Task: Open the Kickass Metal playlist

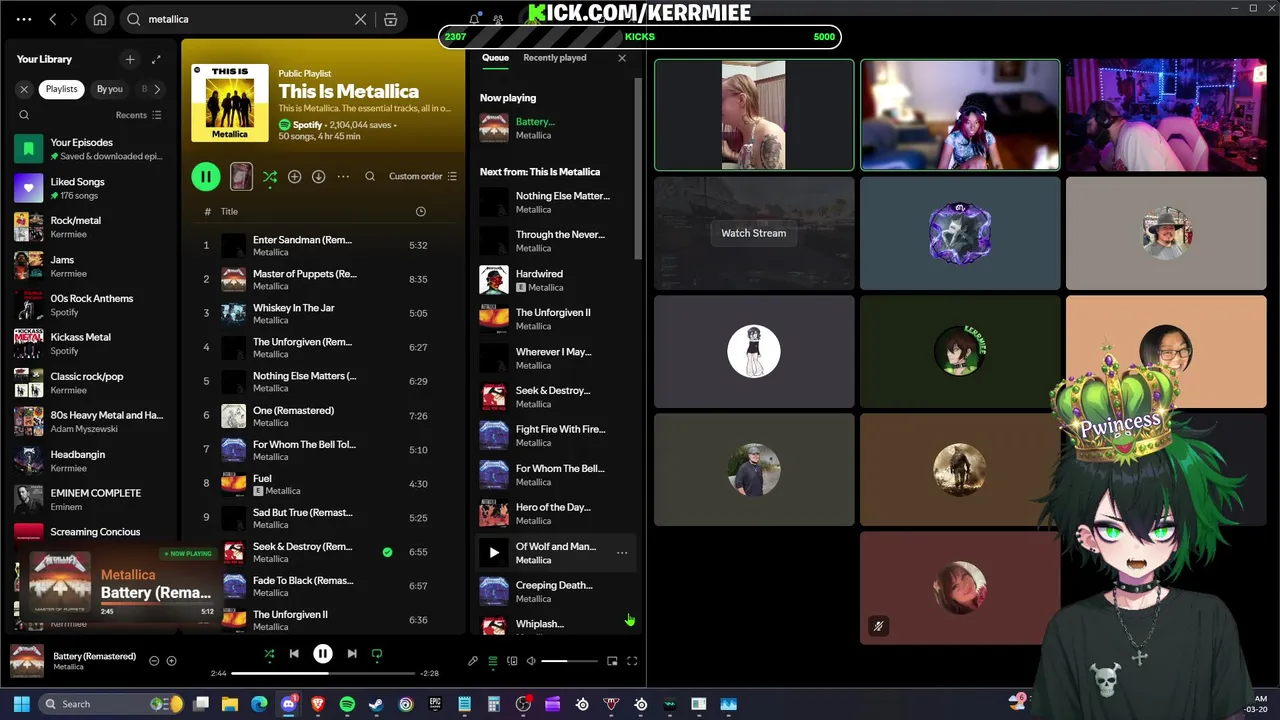Action: tap(90, 344)
